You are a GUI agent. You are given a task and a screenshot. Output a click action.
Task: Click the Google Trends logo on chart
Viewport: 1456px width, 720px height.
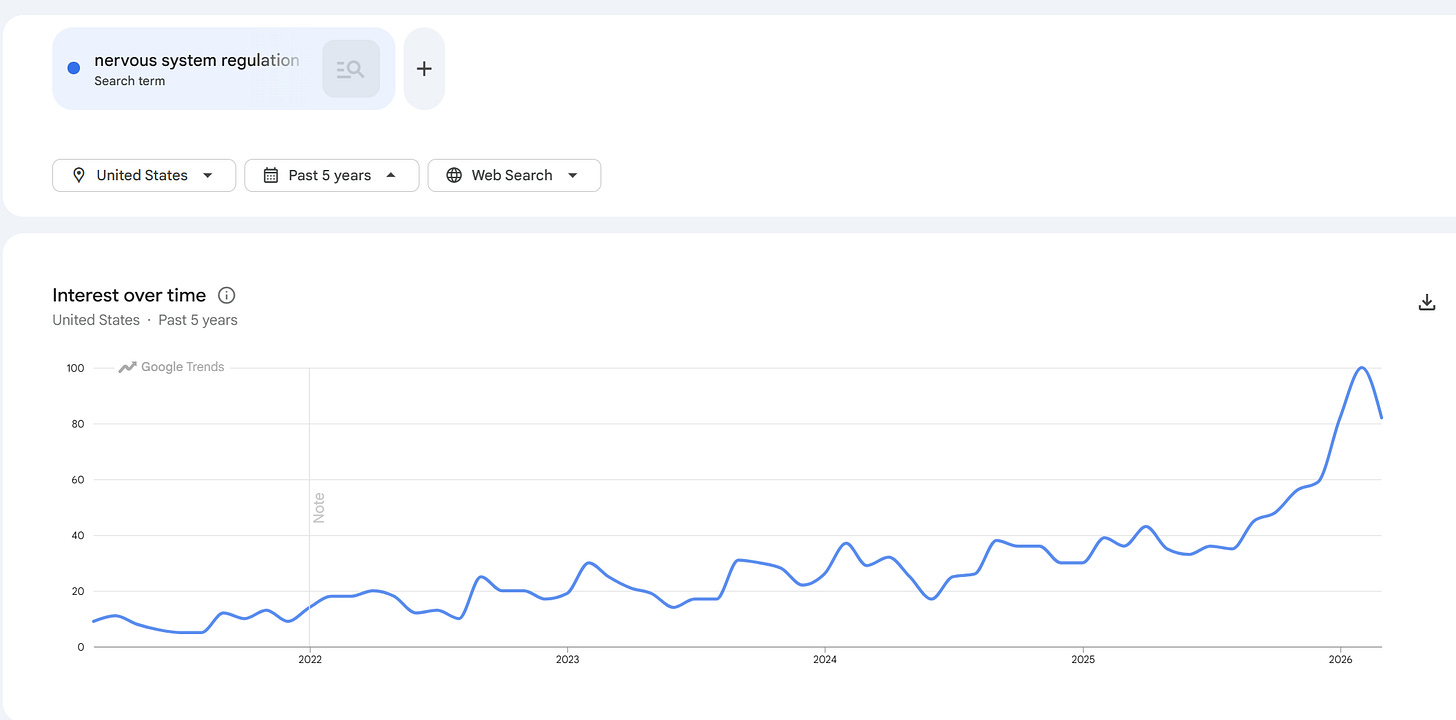(172, 367)
